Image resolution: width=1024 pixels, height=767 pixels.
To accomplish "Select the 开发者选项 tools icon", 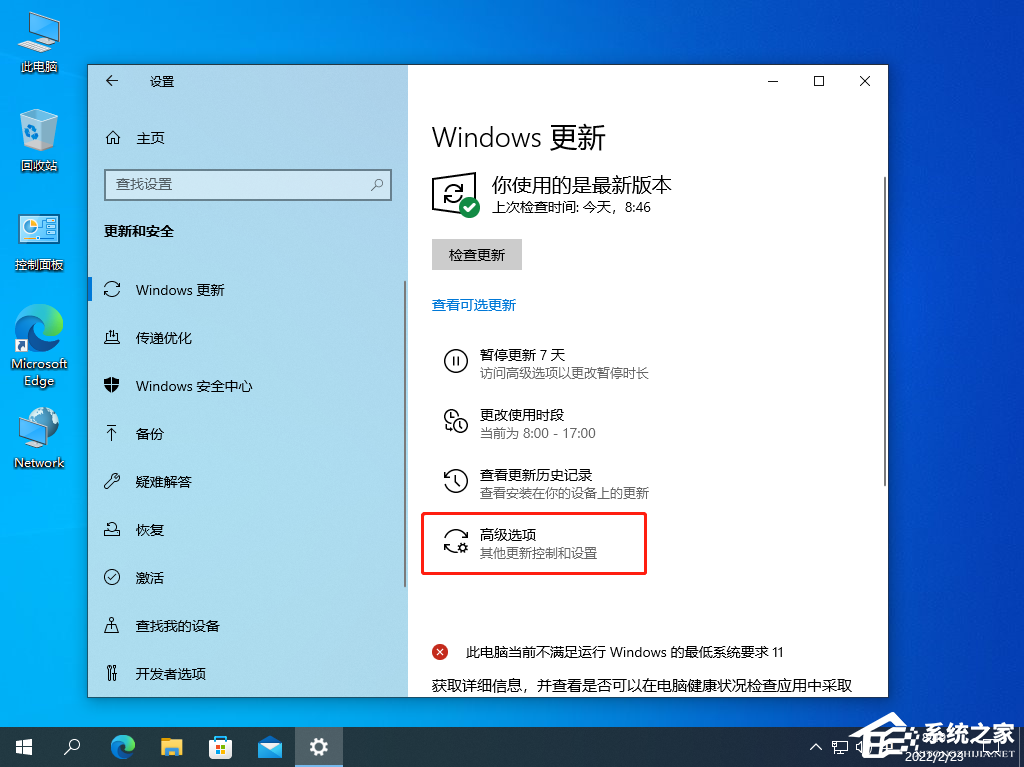I will pyautogui.click(x=113, y=673).
